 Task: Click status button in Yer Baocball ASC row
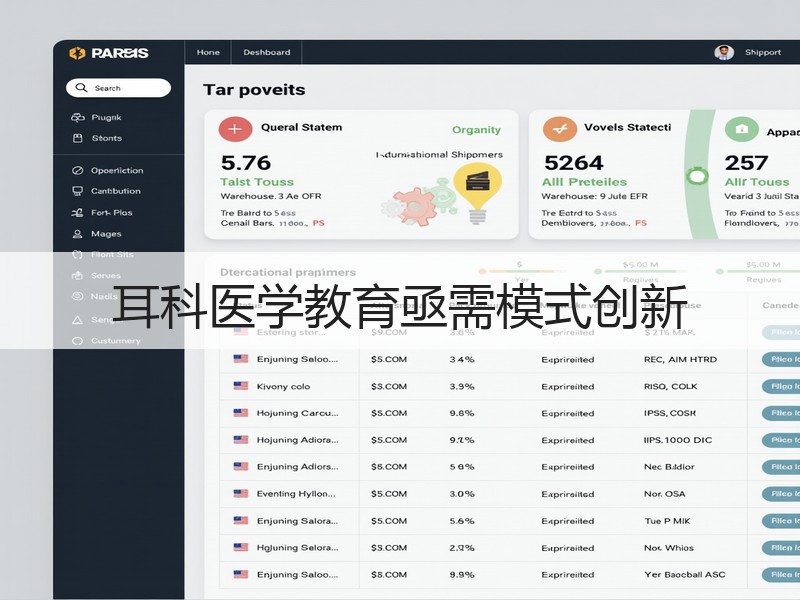pyautogui.click(x=781, y=574)
